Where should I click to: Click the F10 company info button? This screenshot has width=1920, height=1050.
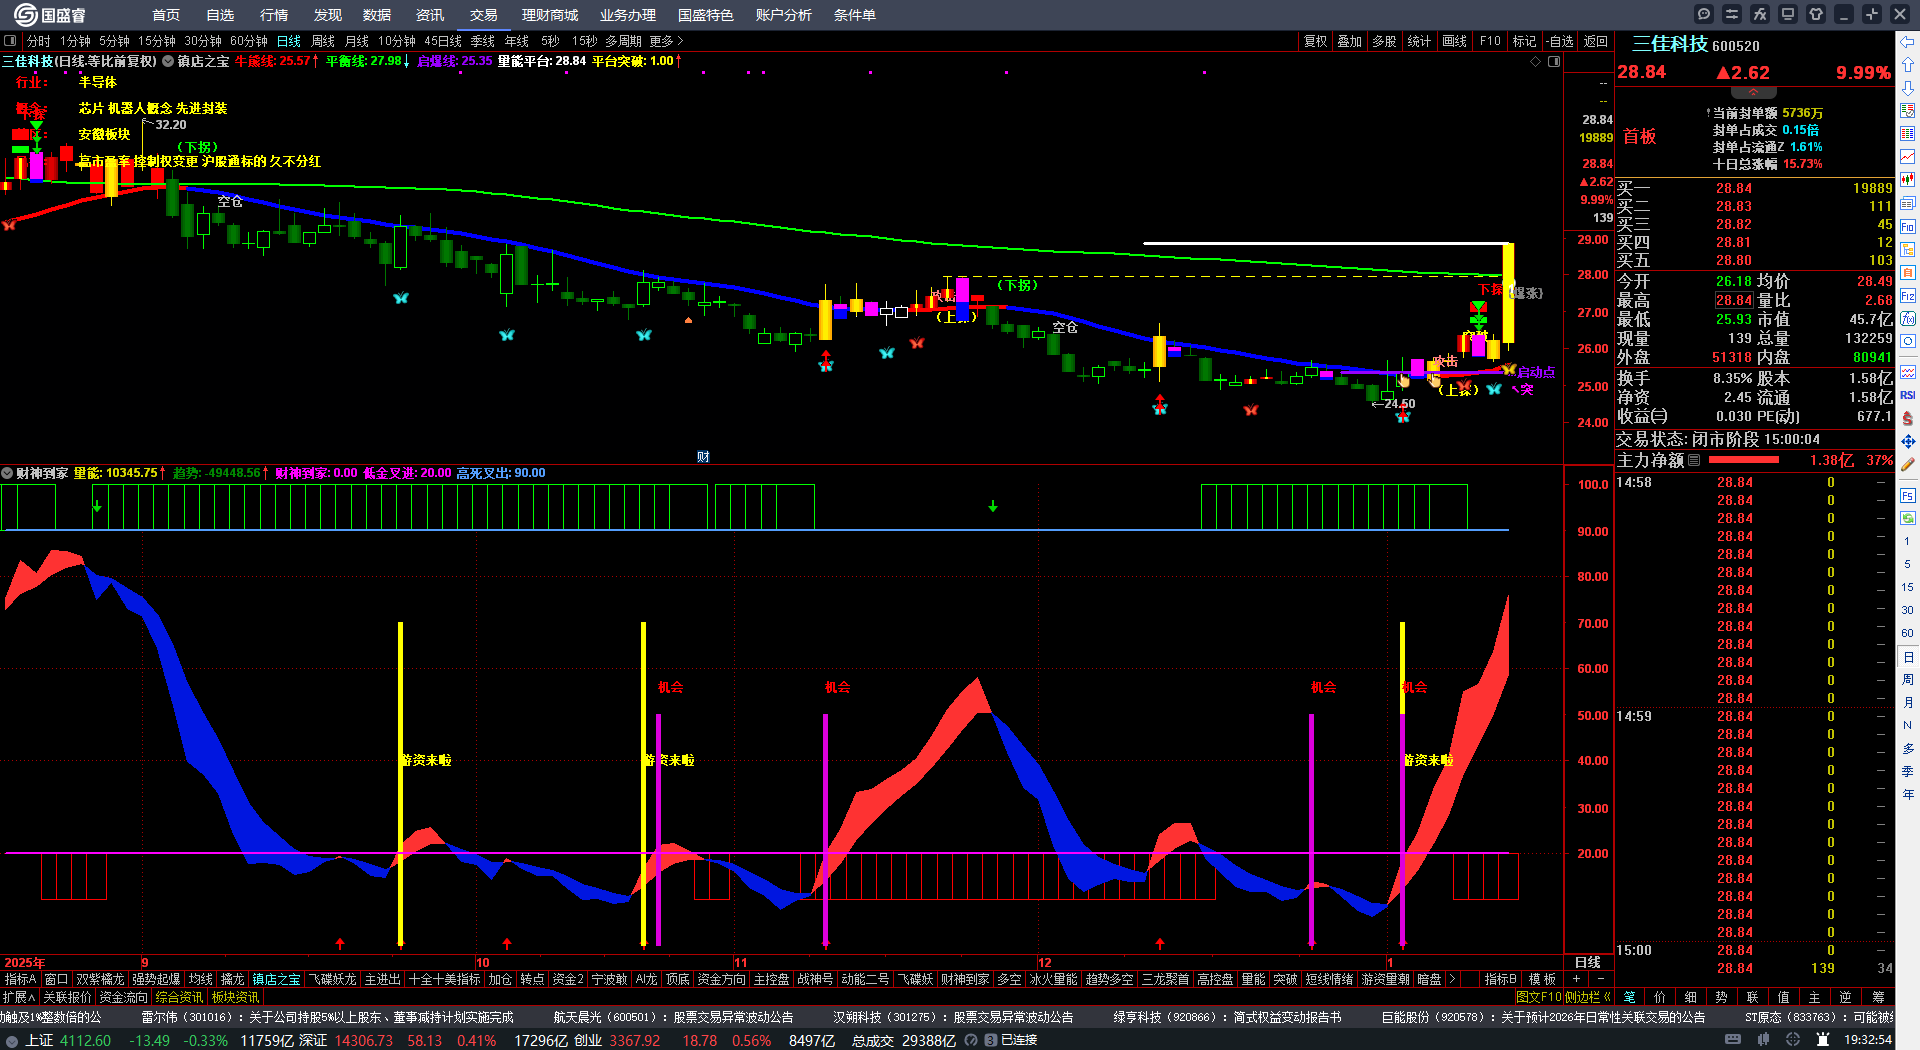pos(1490,41)
